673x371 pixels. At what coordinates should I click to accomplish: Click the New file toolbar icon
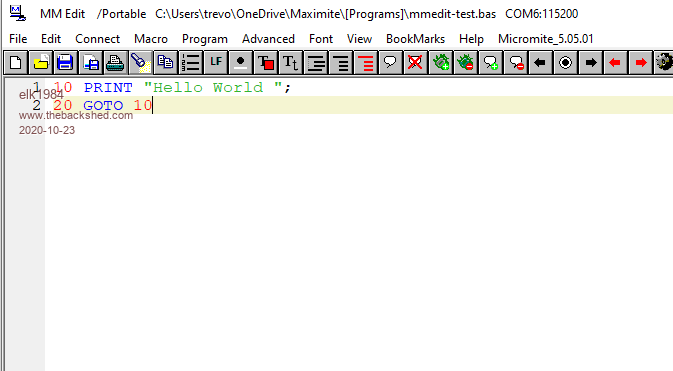tap(15, 63)
